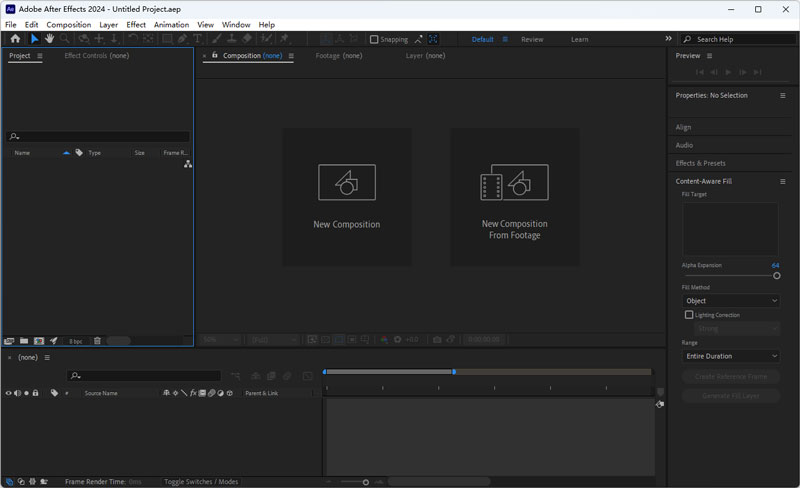Screen dimensions: 800x488
Task: Open the Composition menu
Action: click(x=68, y=25)
